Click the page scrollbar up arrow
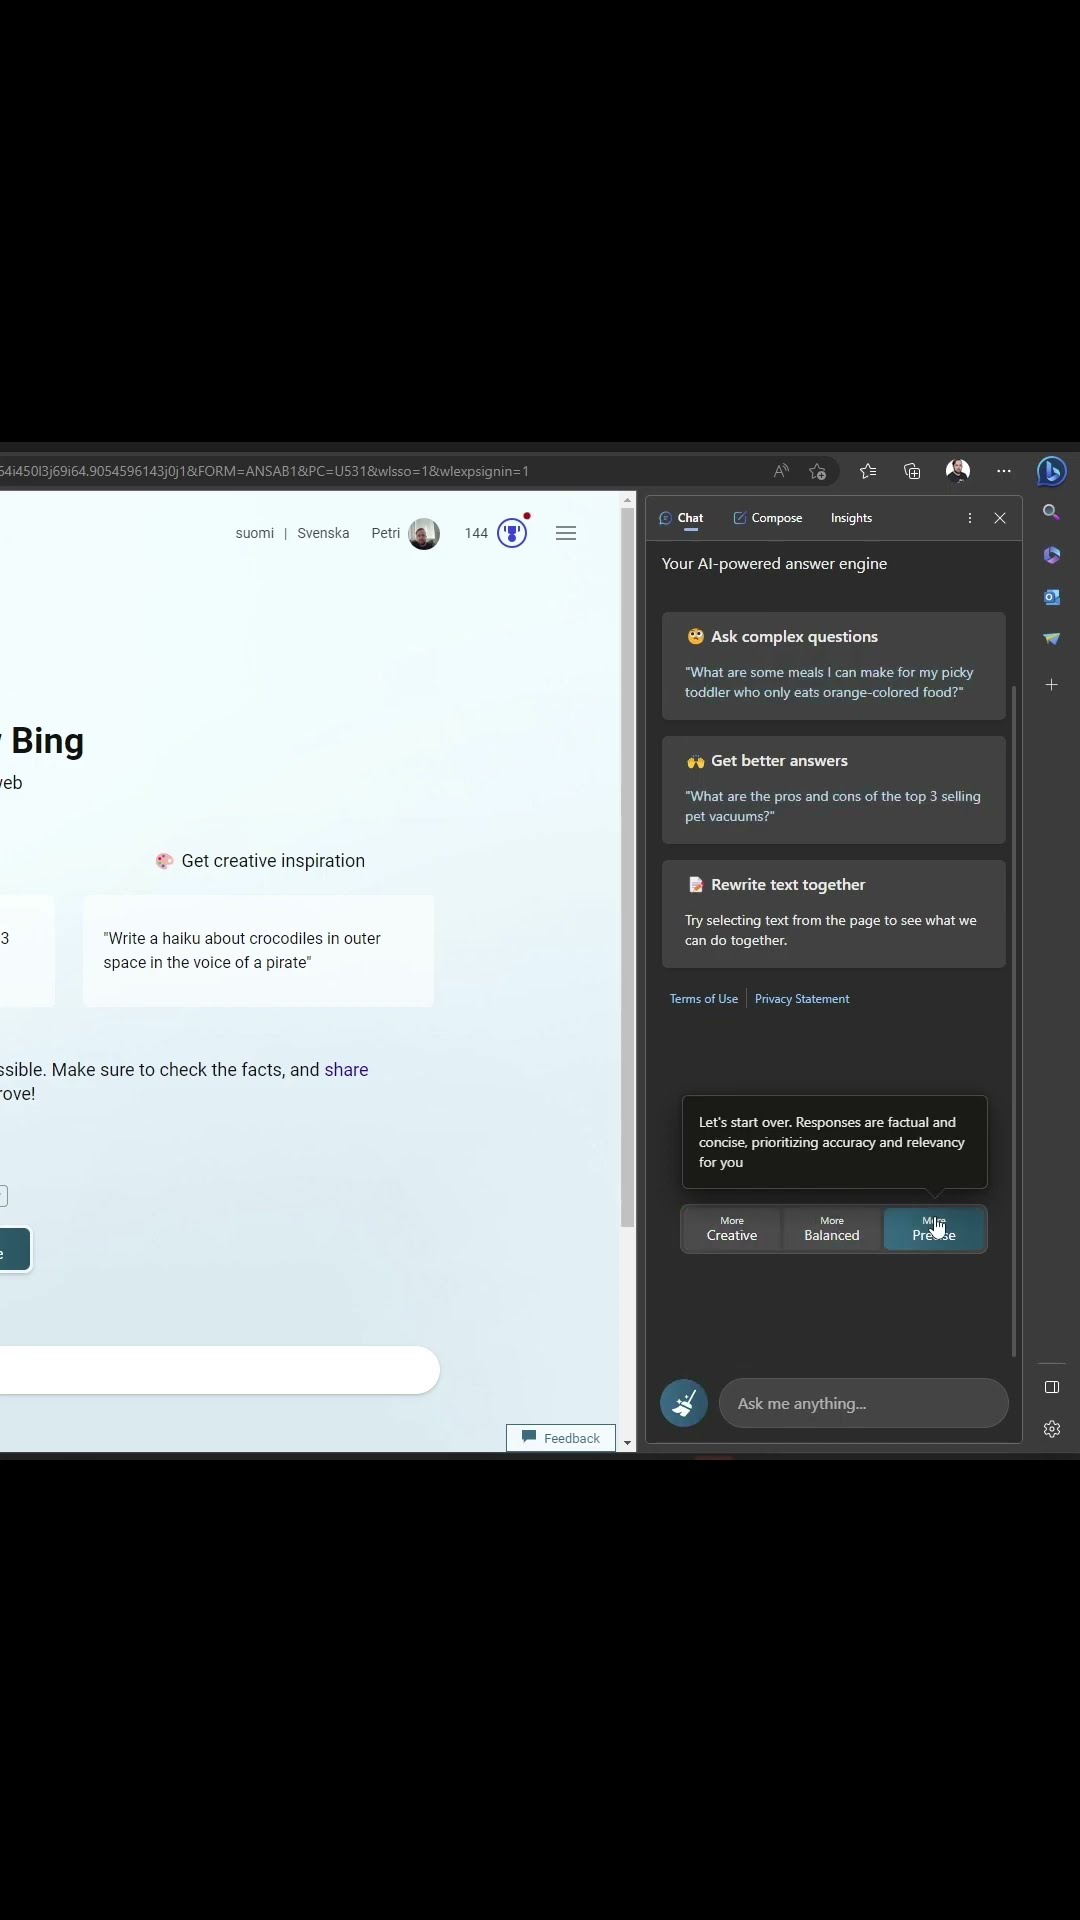Screen dimensions: 1080x1920 click(x=628, y=498)
